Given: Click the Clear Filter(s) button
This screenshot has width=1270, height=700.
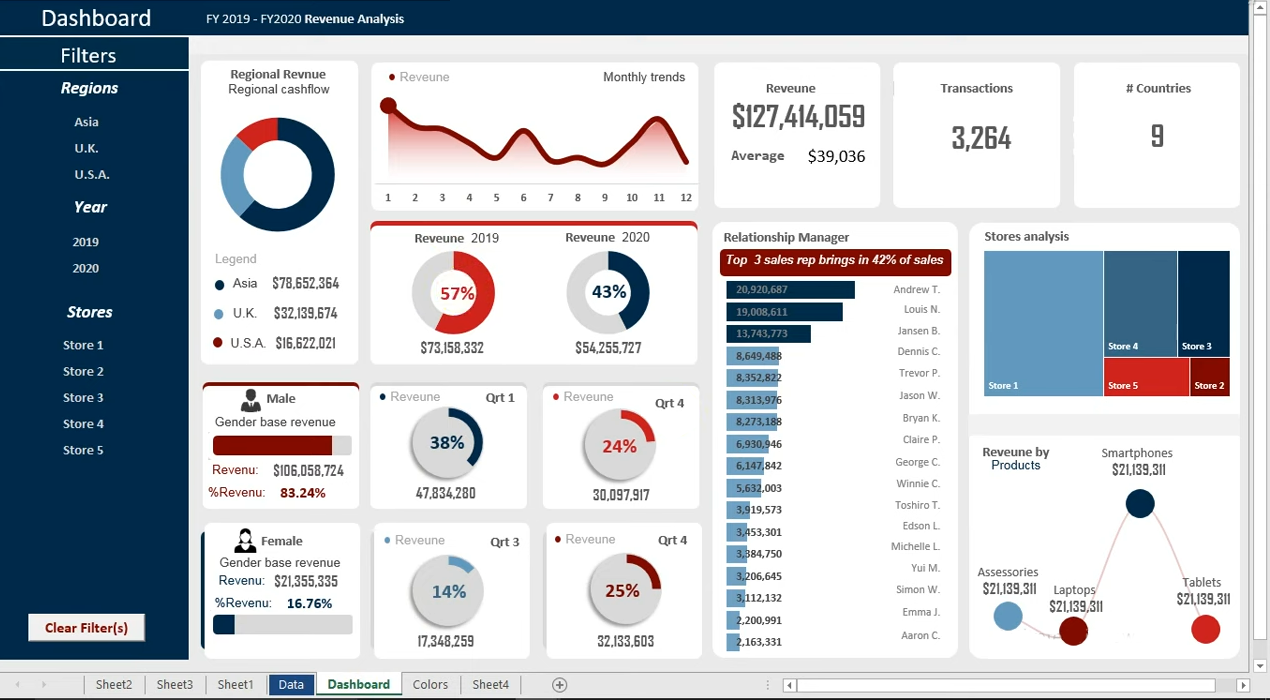Looking at the screenshot, I should [87, 628].
